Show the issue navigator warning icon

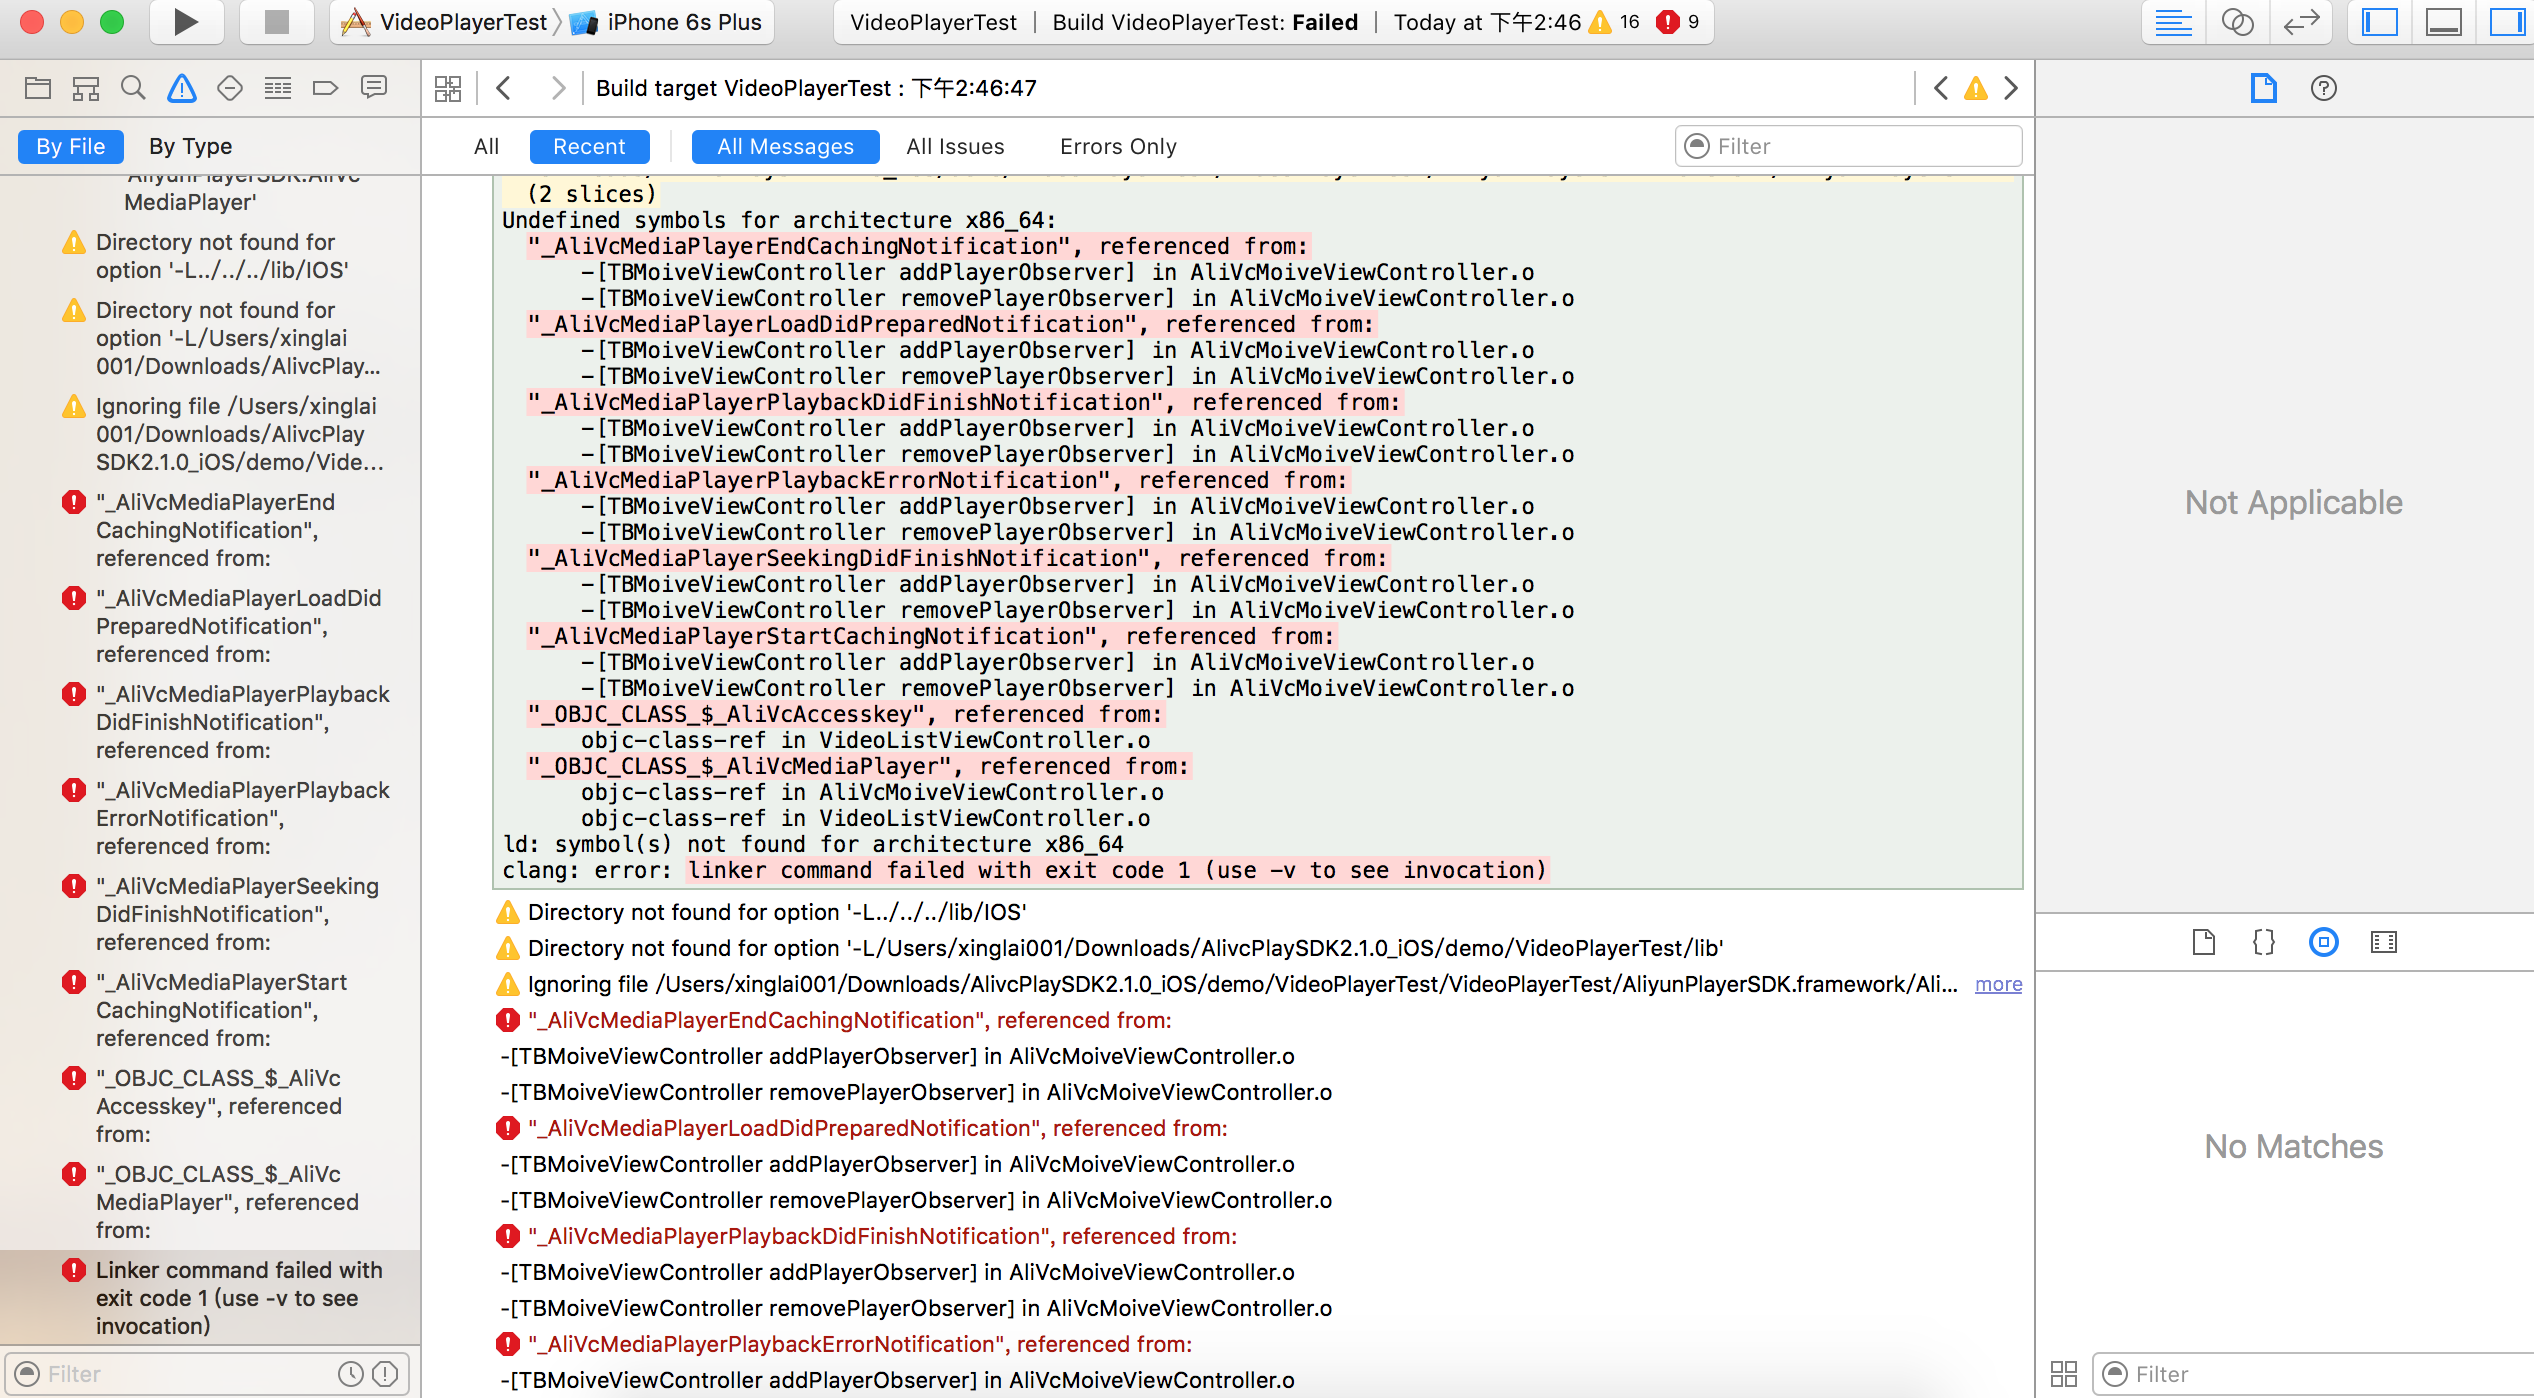pos(182,88)
